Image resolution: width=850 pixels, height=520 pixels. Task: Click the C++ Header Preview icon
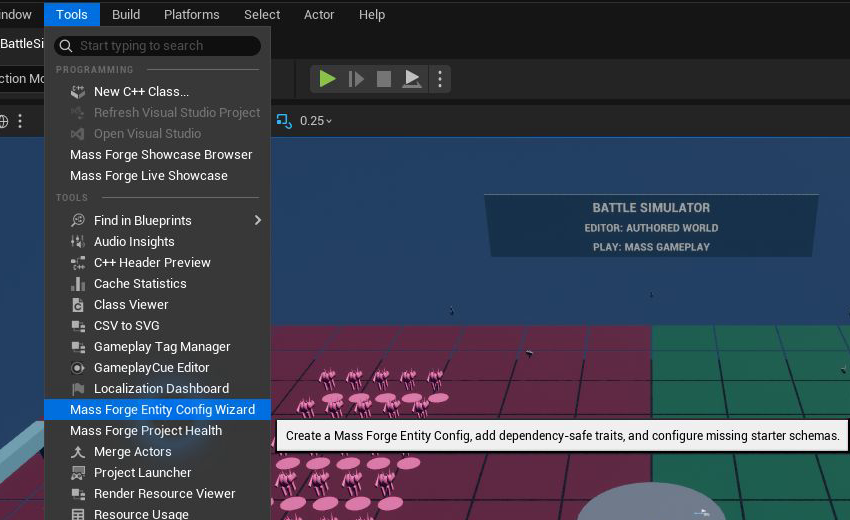(78, 263)
